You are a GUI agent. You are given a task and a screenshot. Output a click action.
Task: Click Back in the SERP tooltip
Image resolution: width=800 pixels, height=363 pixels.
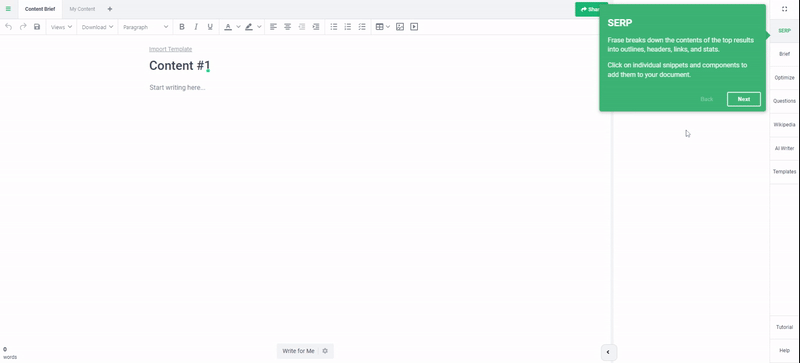pos(707,99)
